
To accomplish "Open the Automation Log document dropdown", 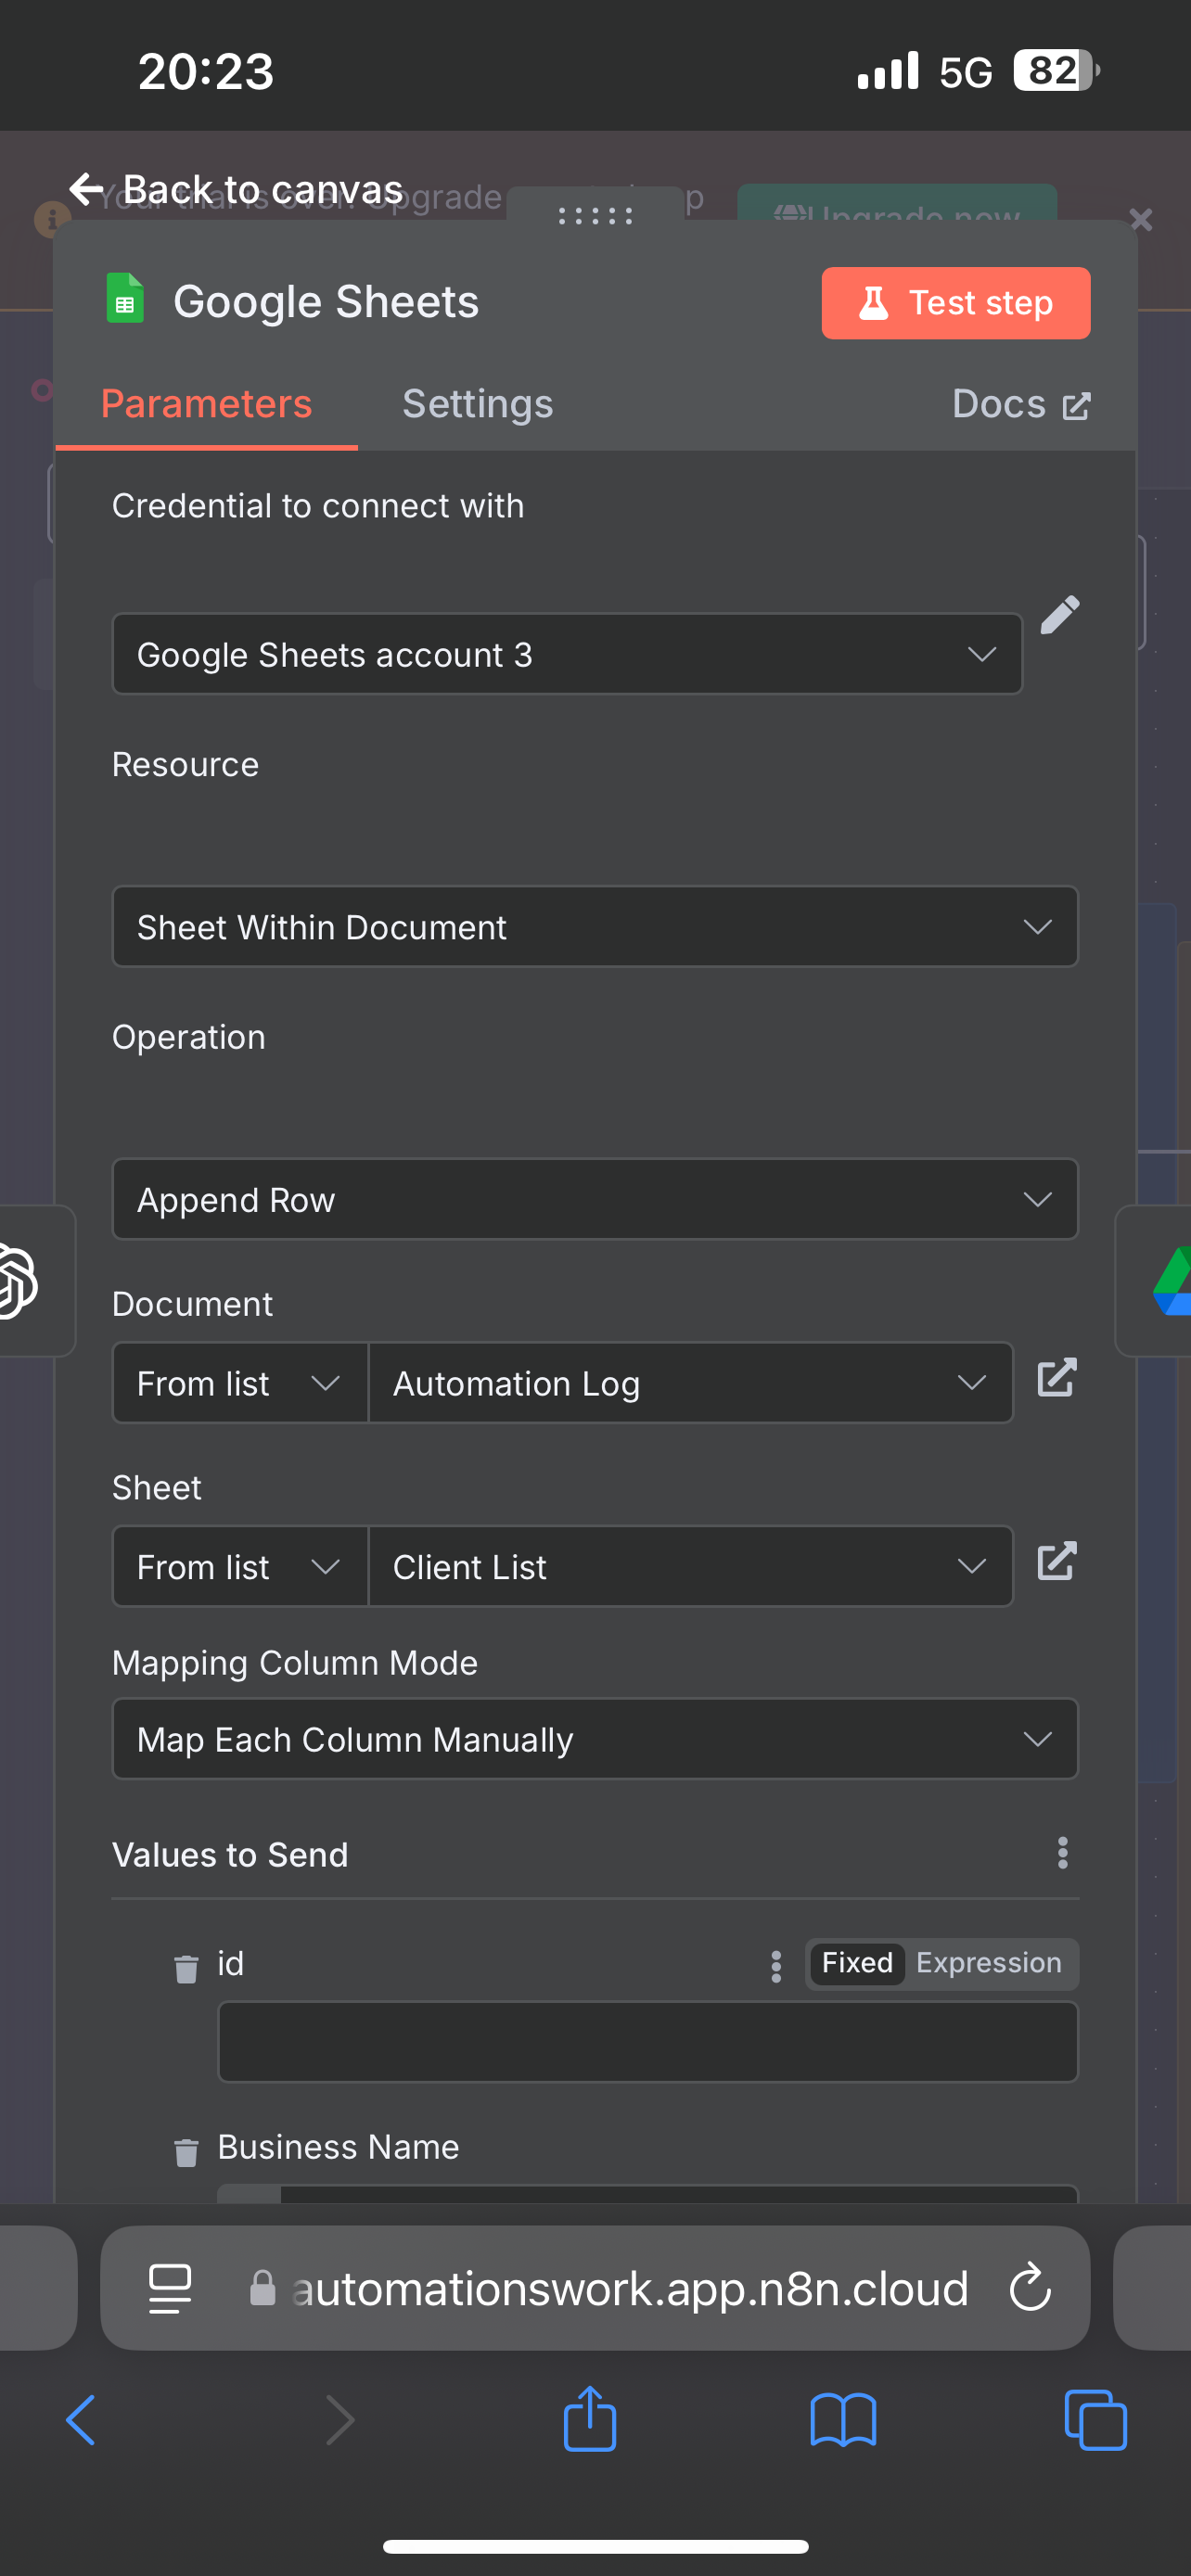I will 690,1383.
